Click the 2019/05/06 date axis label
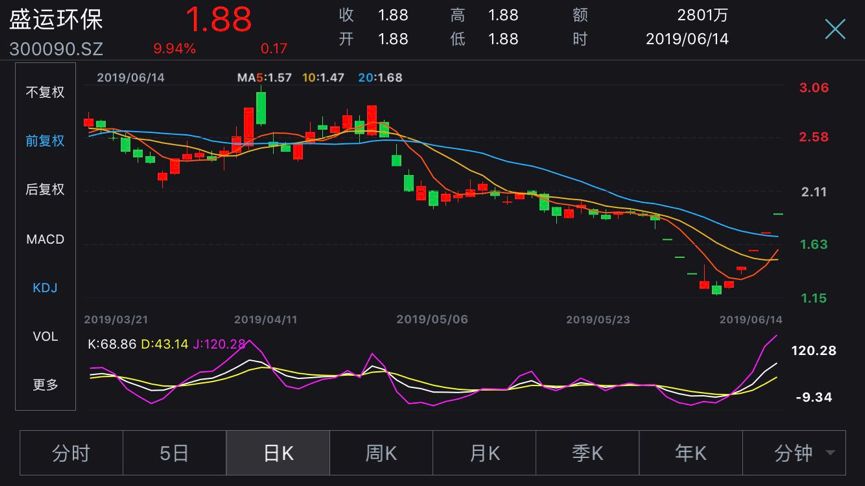The width and height of the screenshot is (865, 486). point(432,319)
